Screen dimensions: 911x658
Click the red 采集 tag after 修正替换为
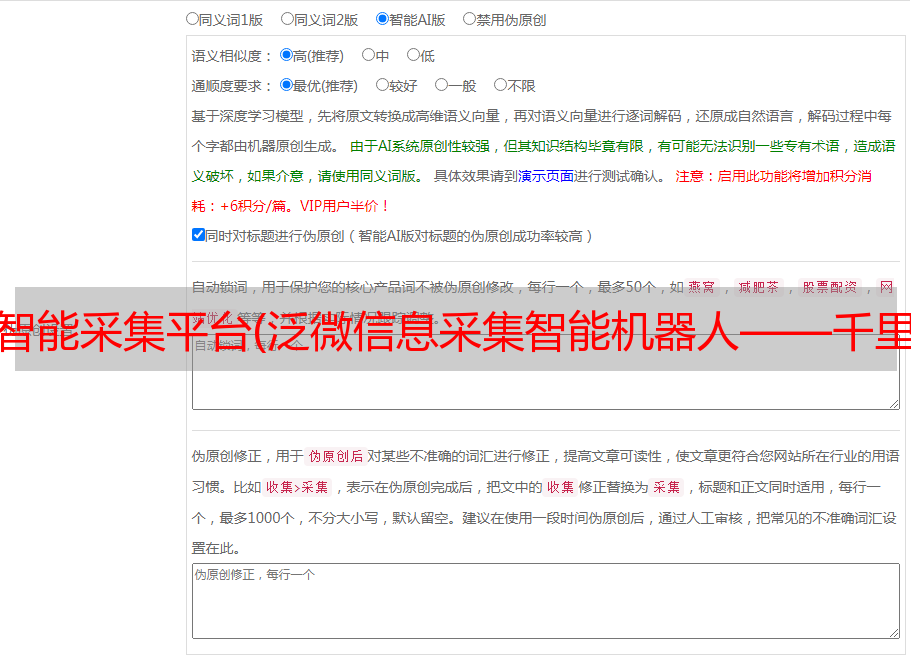(x=666, y=487)
